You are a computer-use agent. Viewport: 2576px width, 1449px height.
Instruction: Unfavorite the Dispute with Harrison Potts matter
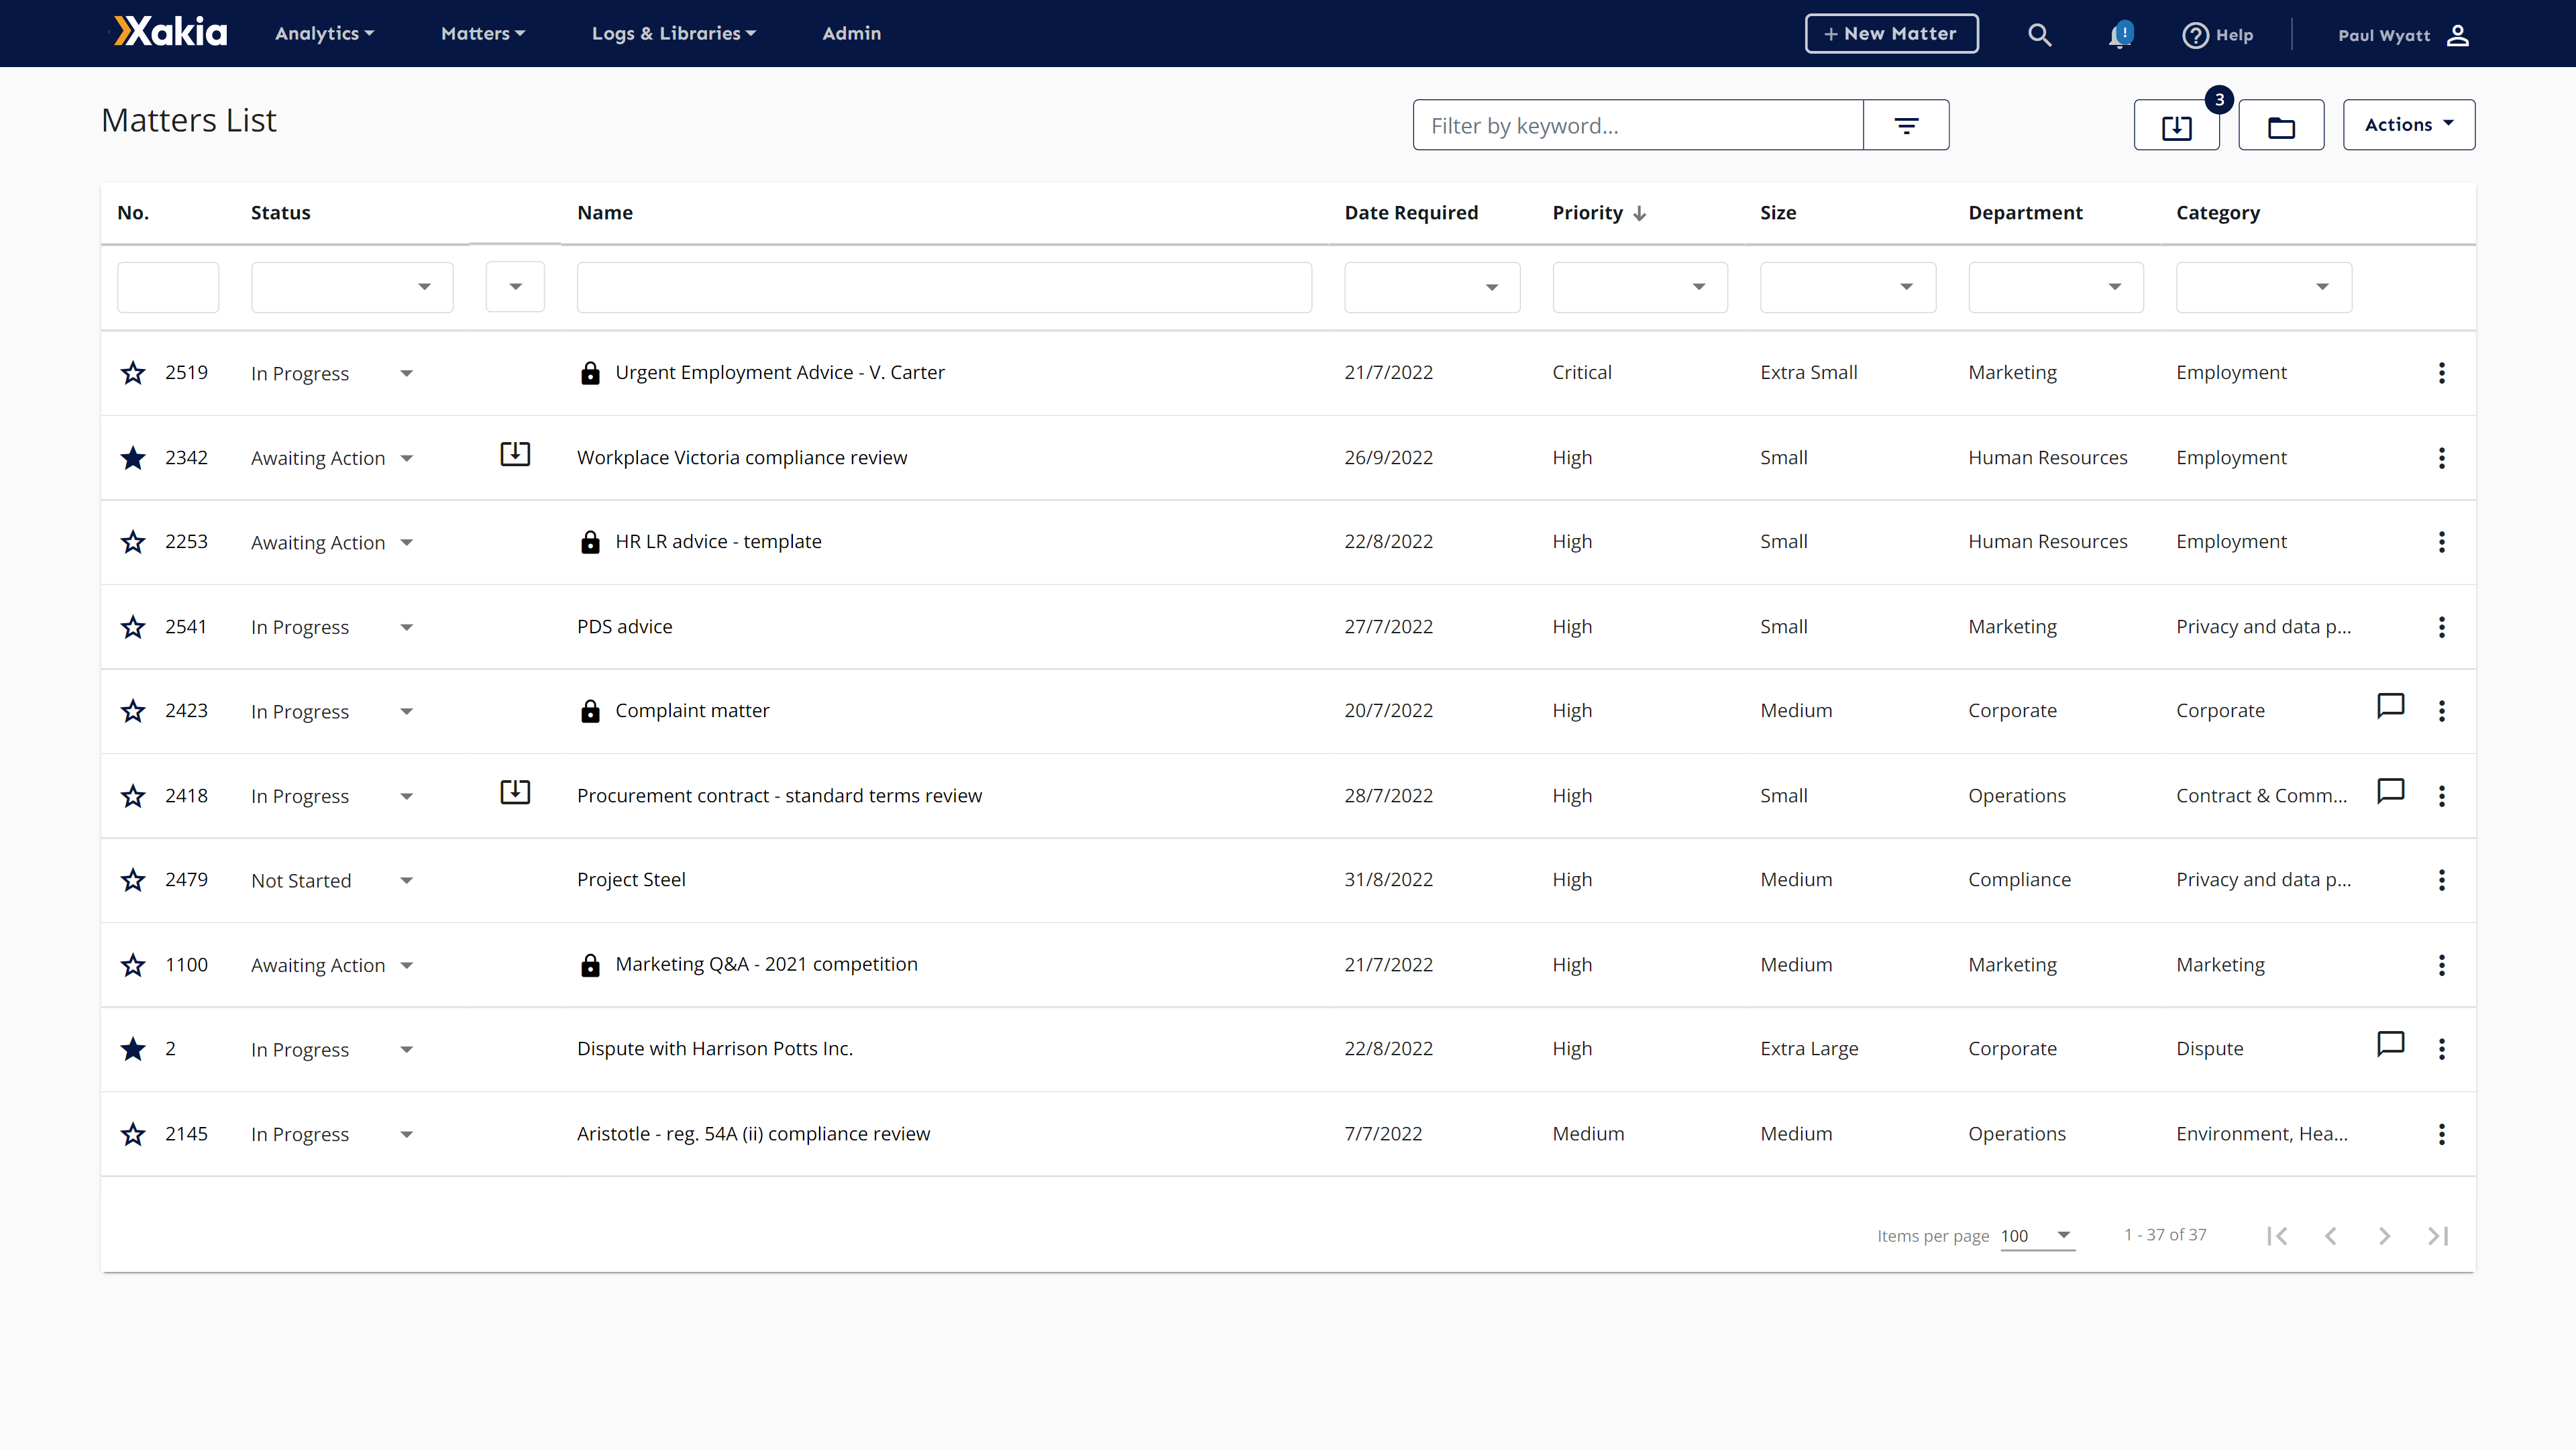pos(132,1049)
